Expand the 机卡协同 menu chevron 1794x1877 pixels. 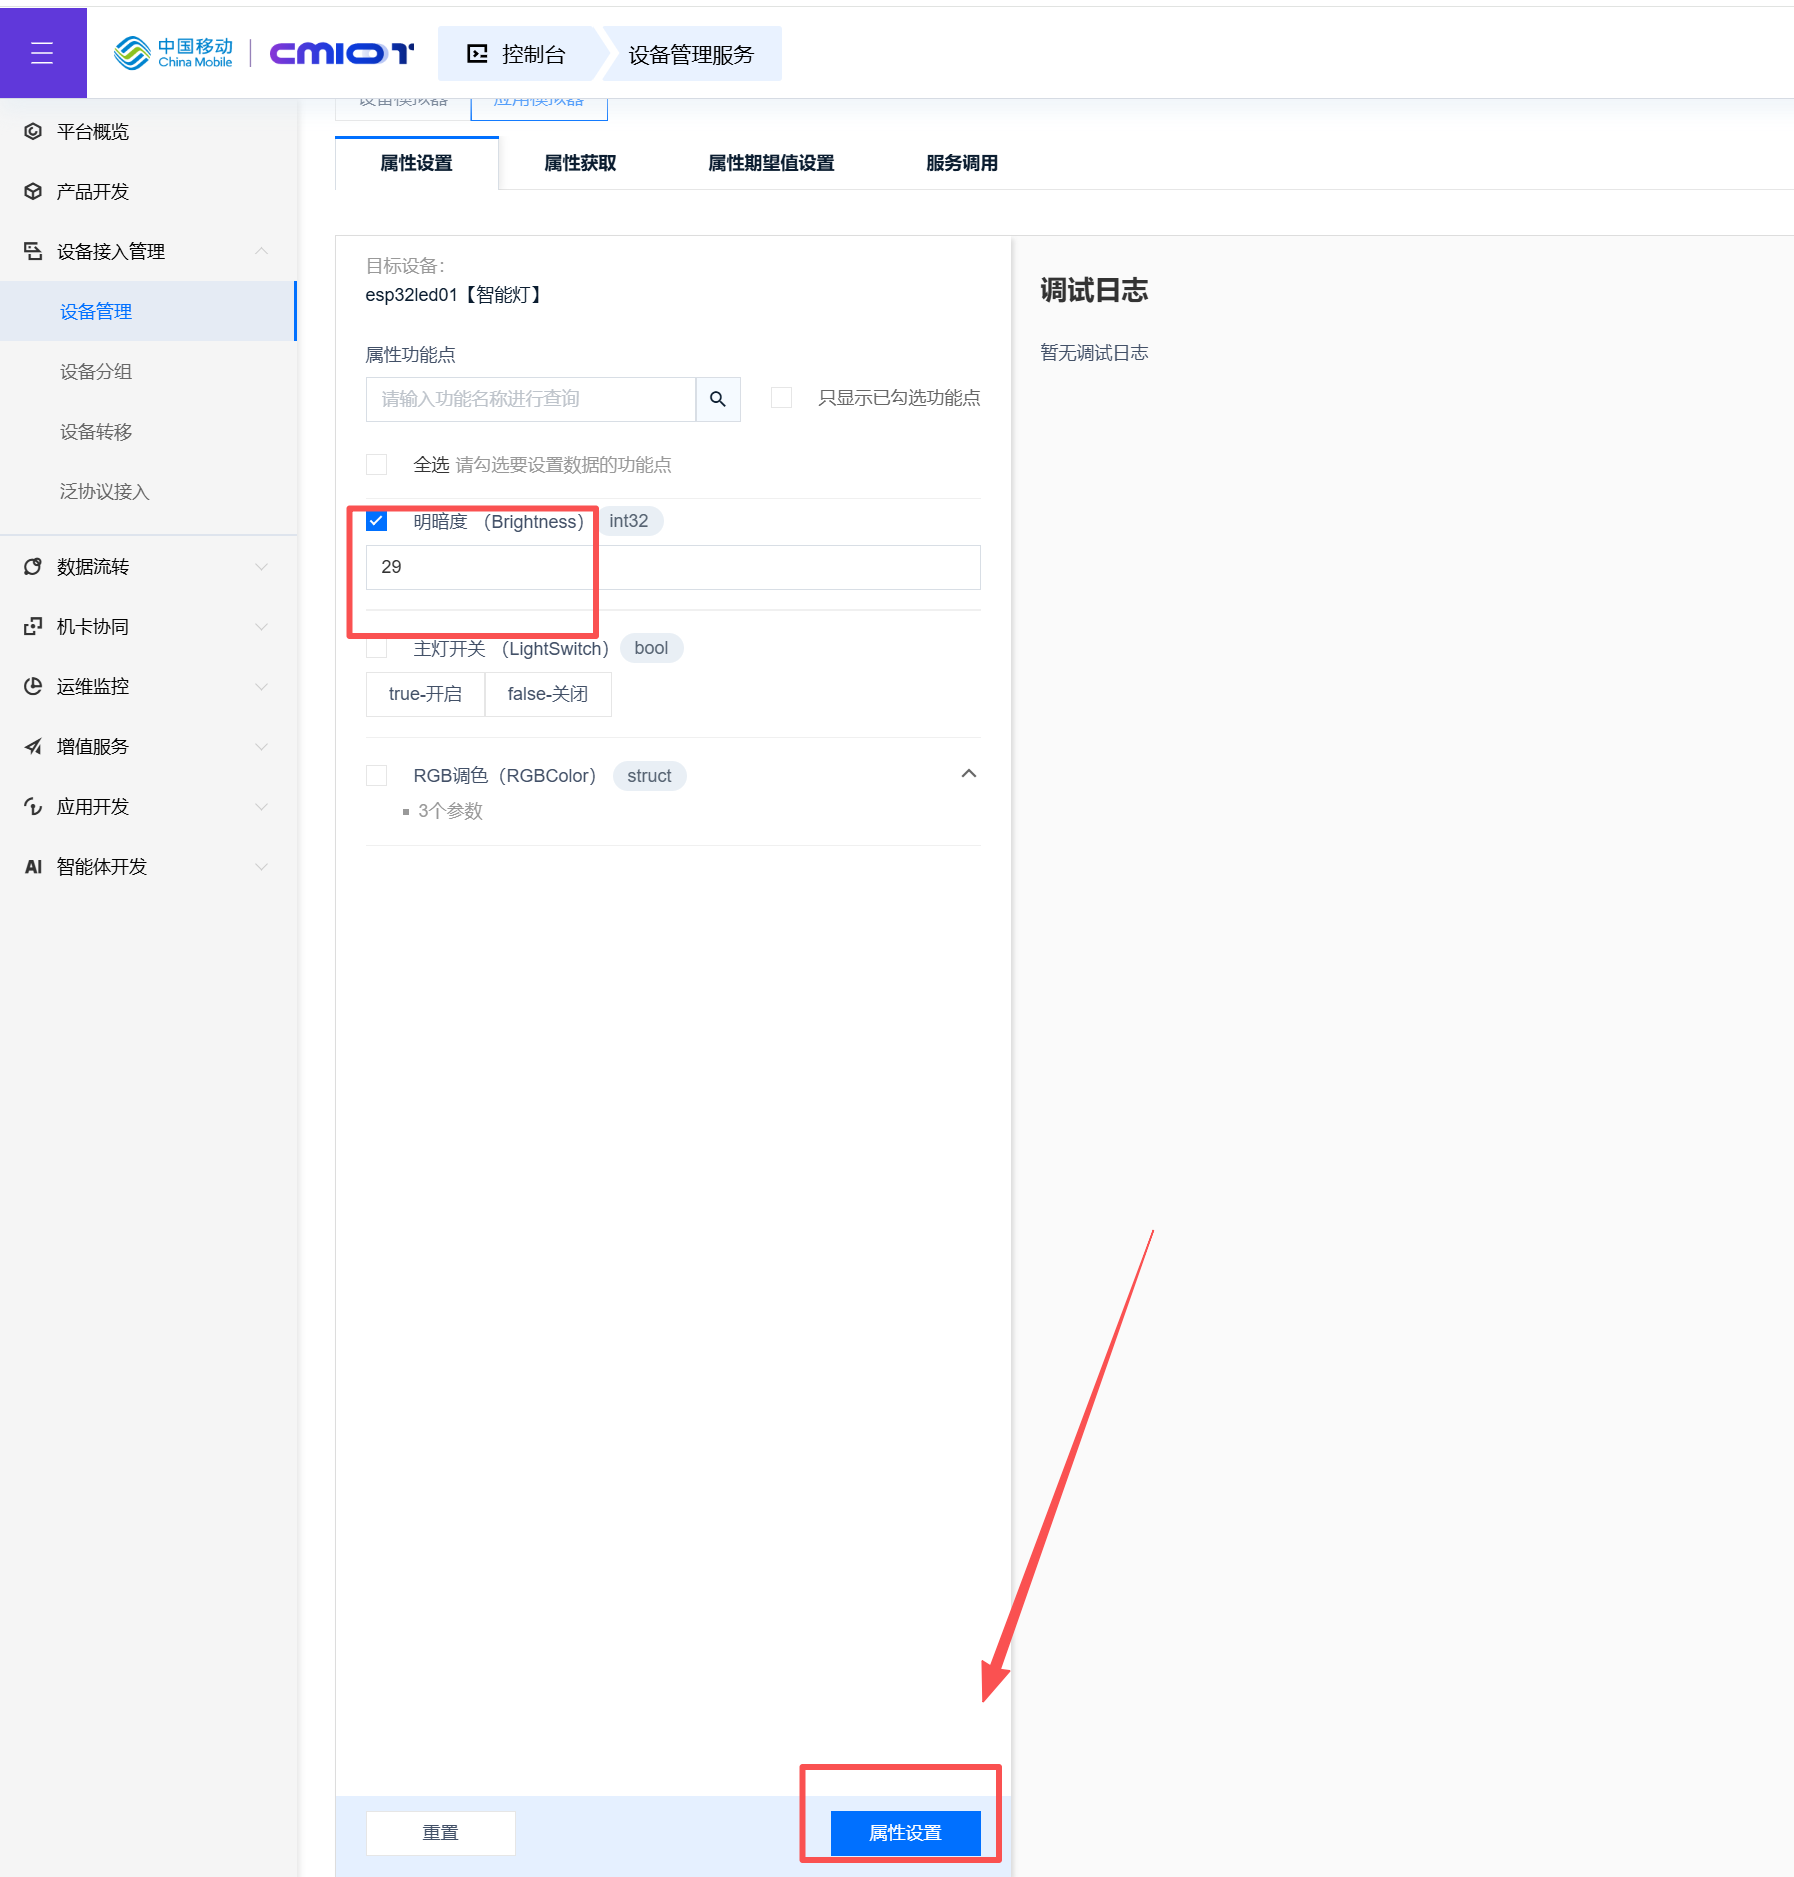click(261, 627)
